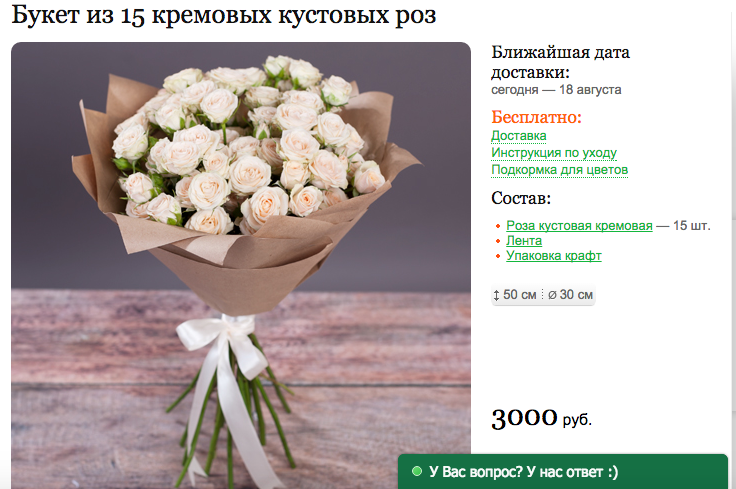This screenshot has height=489, width=736.
Task: Open the Инструкция по уходу link
Action: coord(554,153)
